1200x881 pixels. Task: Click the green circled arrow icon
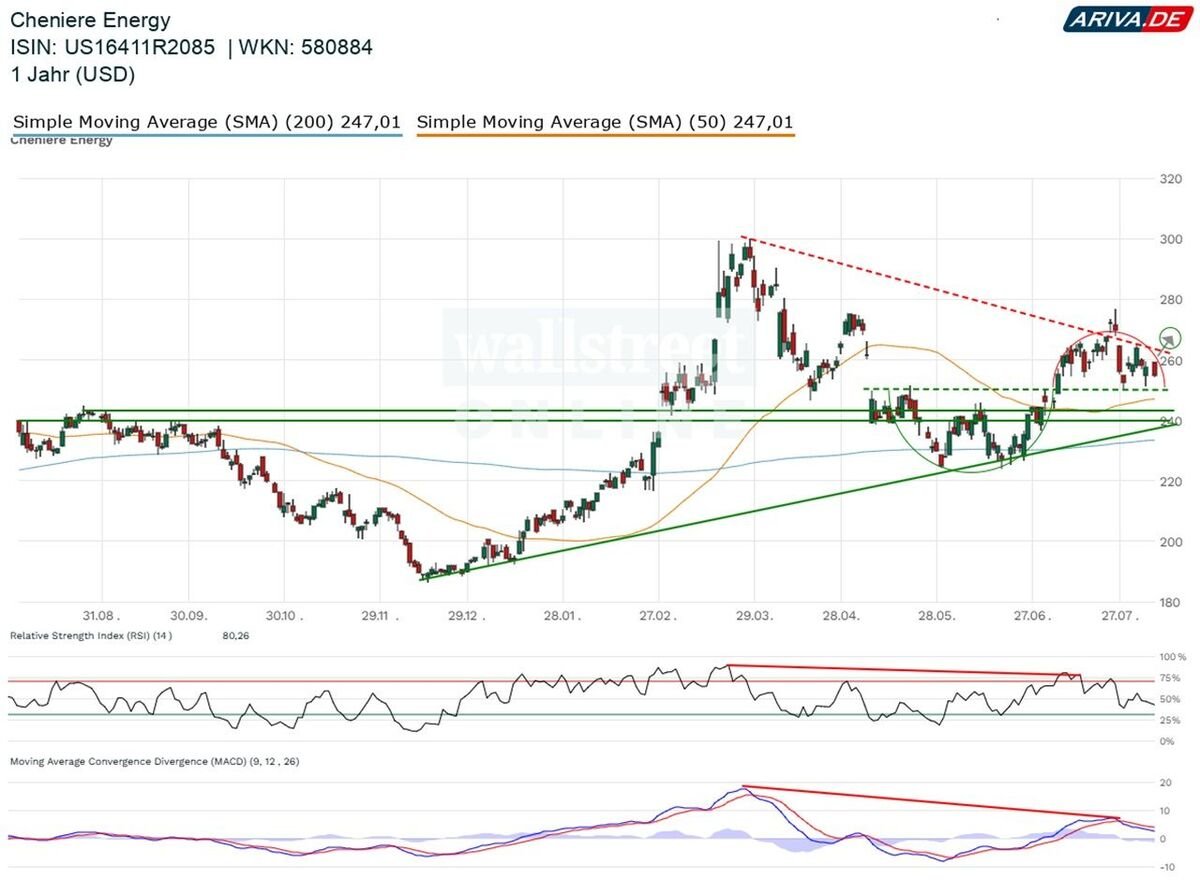point(1171,338)
